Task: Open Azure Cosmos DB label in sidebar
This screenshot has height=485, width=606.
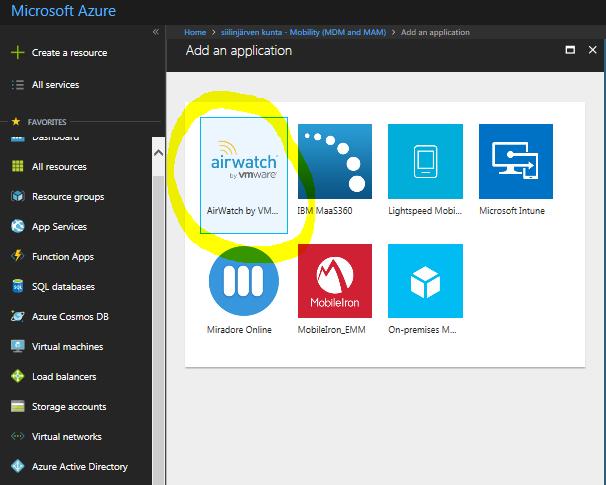Action: (x=70, y=317)
